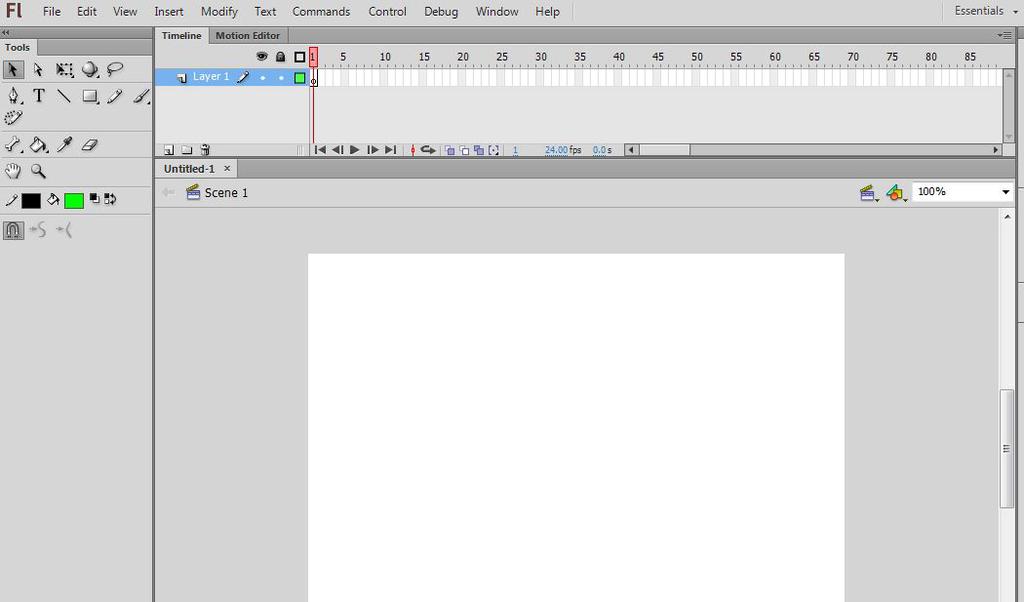Select the Pencil tool

pos(115,97)
